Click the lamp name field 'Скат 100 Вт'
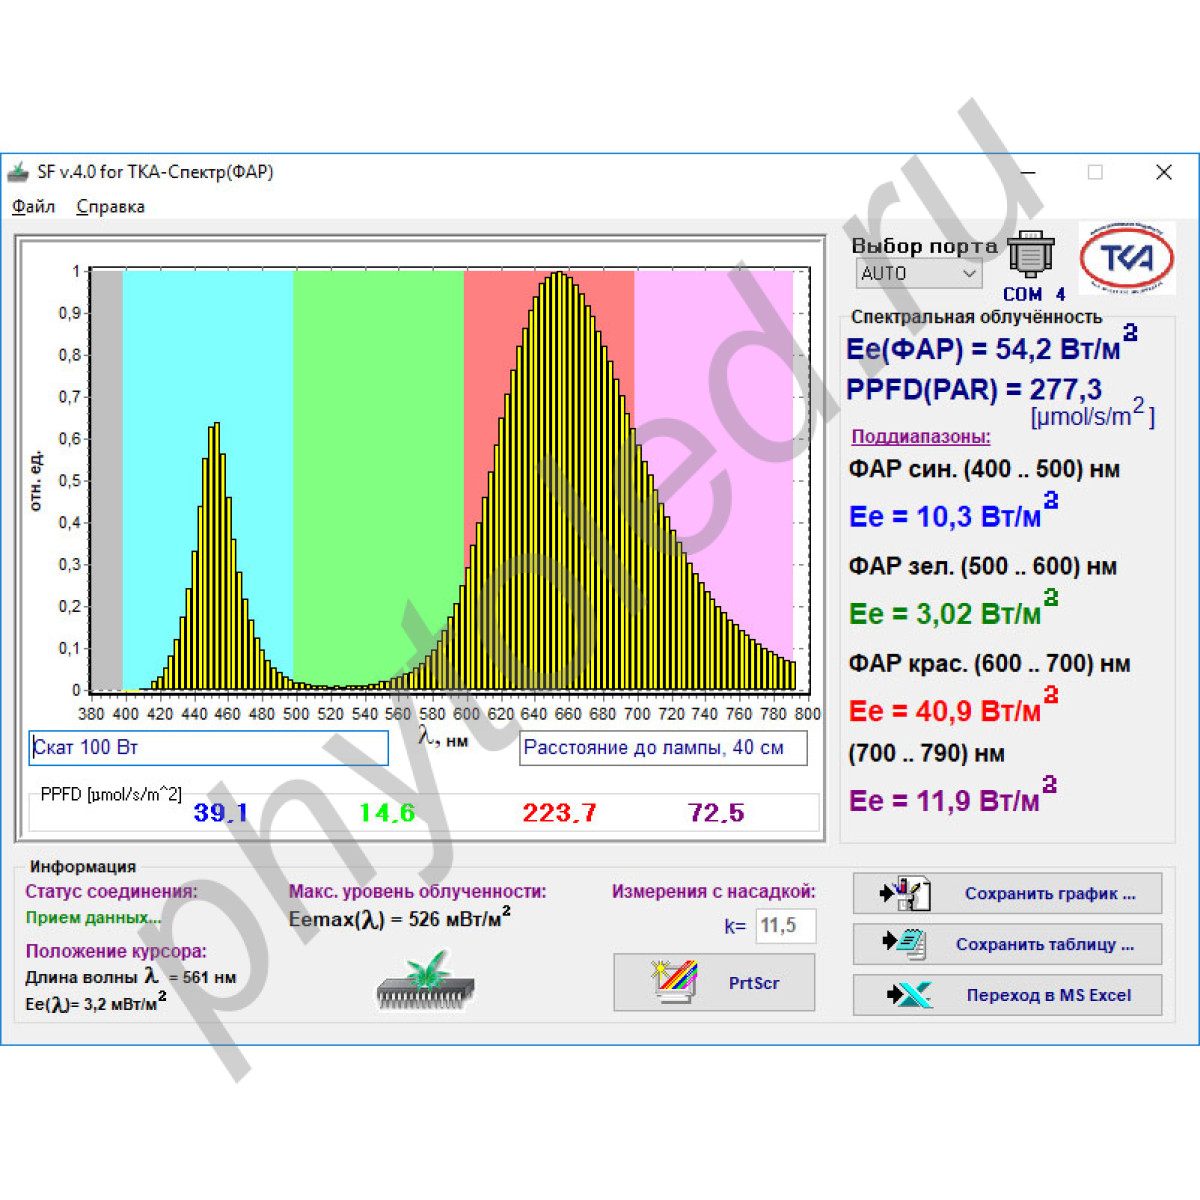Screen dimensions: 1200x1200 click(208, 748)
